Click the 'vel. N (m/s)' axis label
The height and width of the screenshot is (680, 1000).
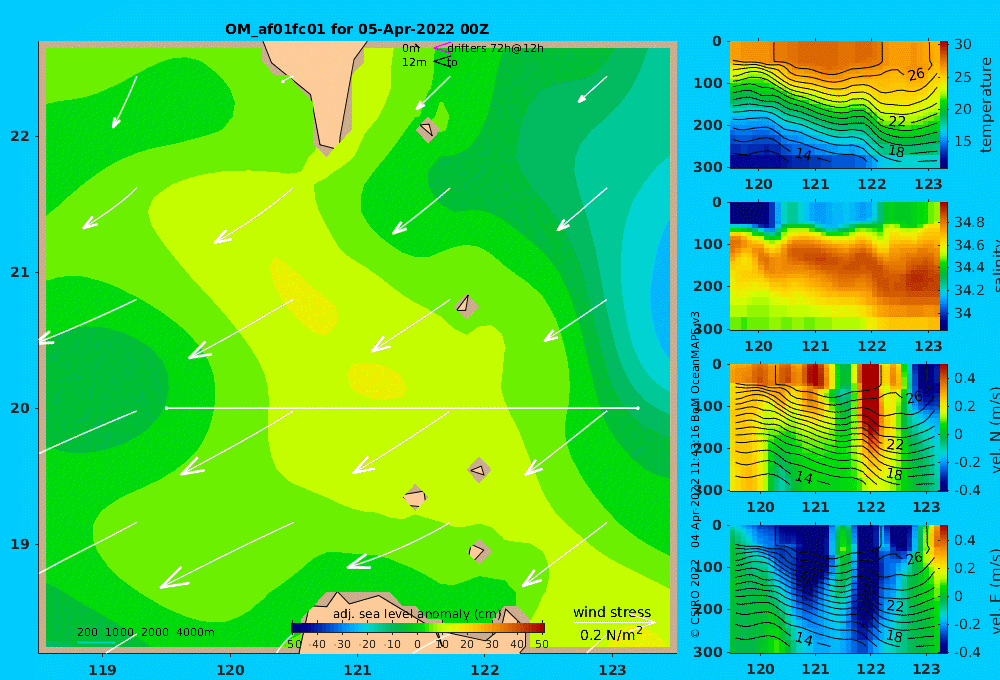click(994, 429)
